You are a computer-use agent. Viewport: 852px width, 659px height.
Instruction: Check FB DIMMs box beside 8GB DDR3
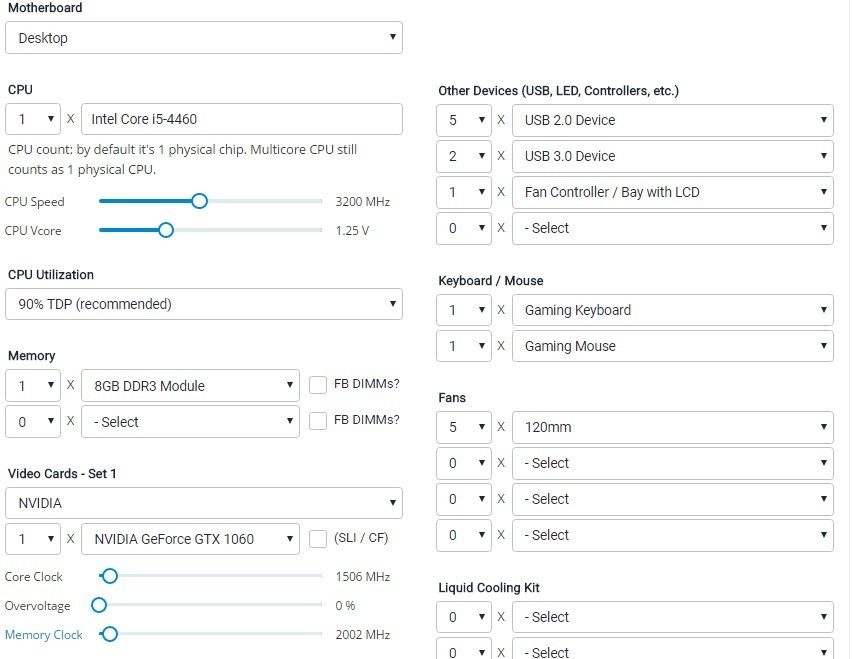pos(318,385)
